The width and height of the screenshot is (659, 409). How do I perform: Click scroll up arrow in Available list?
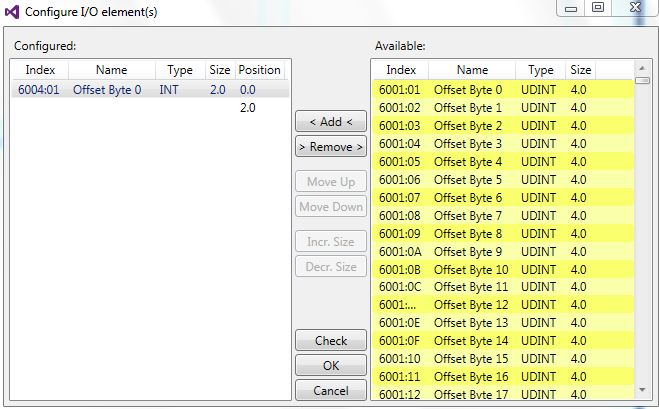[x=642, y=68]
